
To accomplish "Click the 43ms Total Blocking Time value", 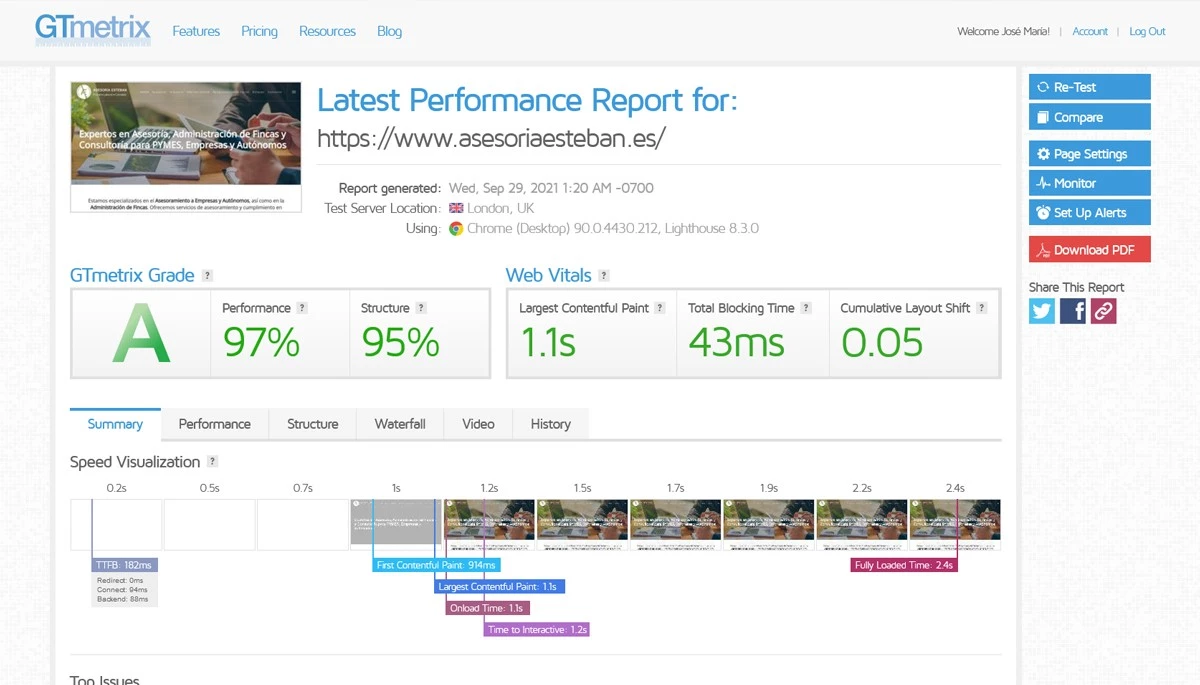I will (737, 343).
